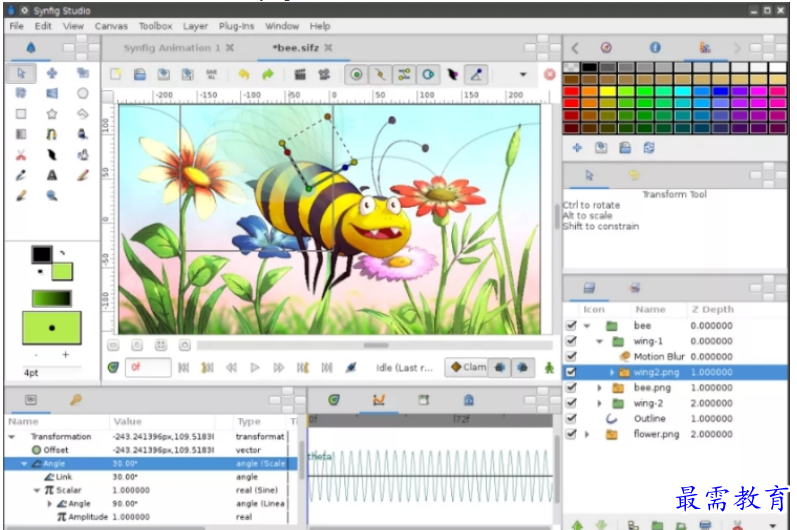
Task: Click the canvas horizontal scrollbar
Action: [x=375, y=346]
